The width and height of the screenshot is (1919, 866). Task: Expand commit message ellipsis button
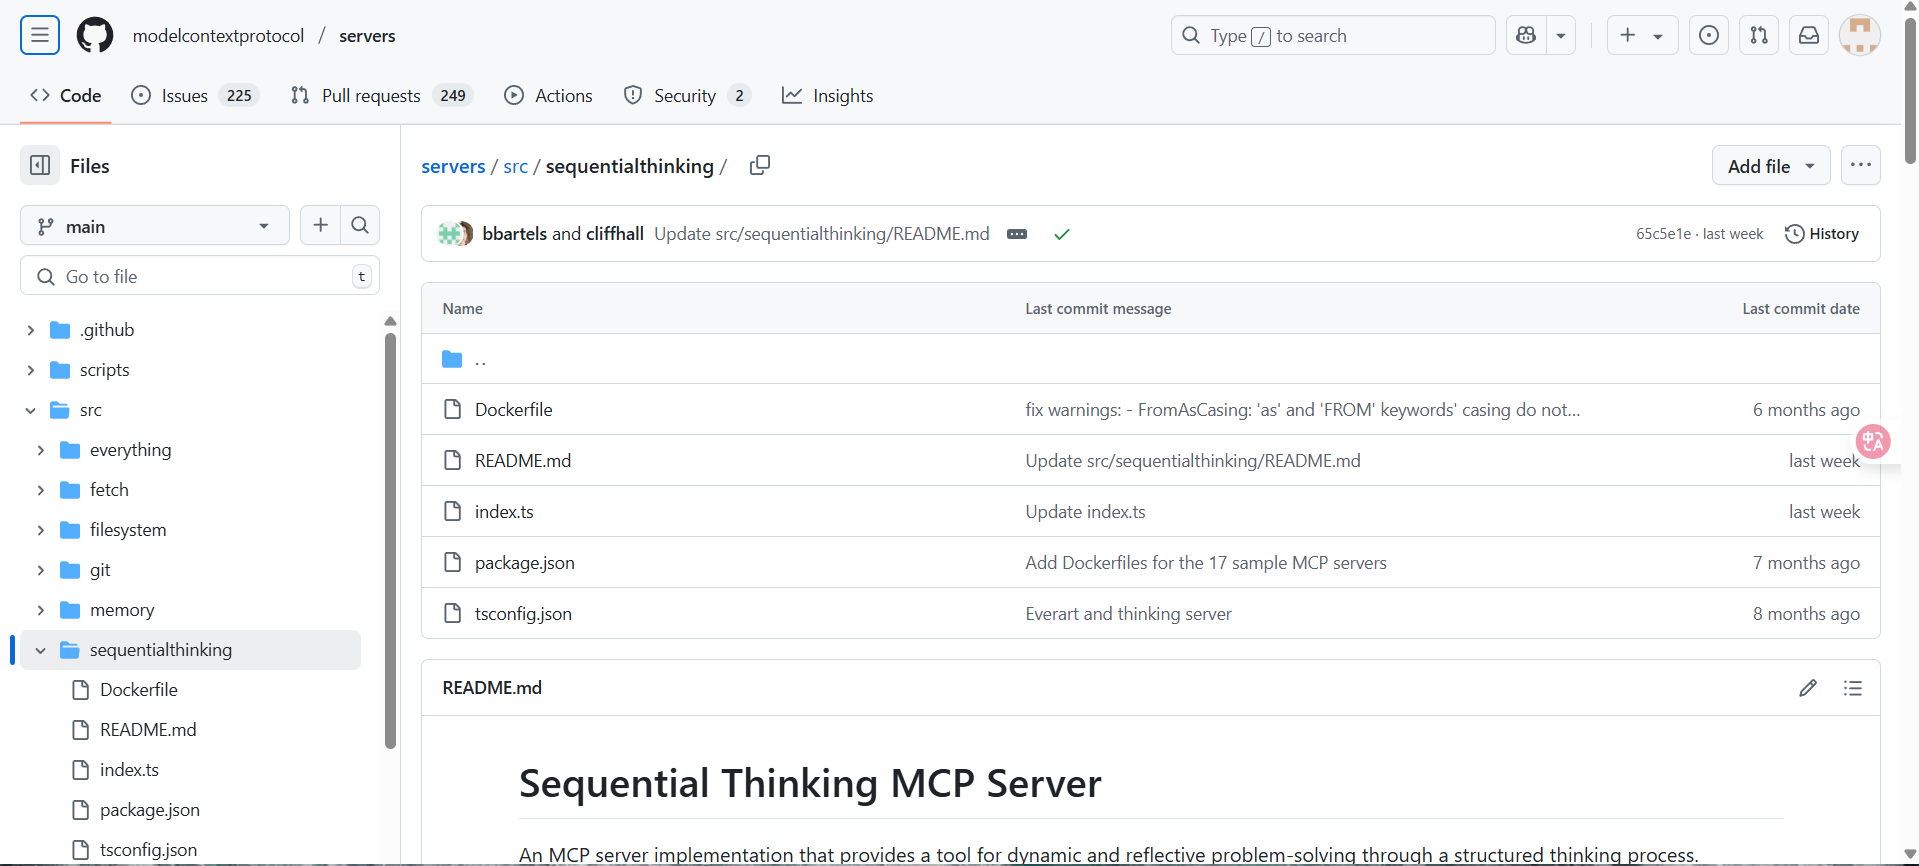point(1017,234)
